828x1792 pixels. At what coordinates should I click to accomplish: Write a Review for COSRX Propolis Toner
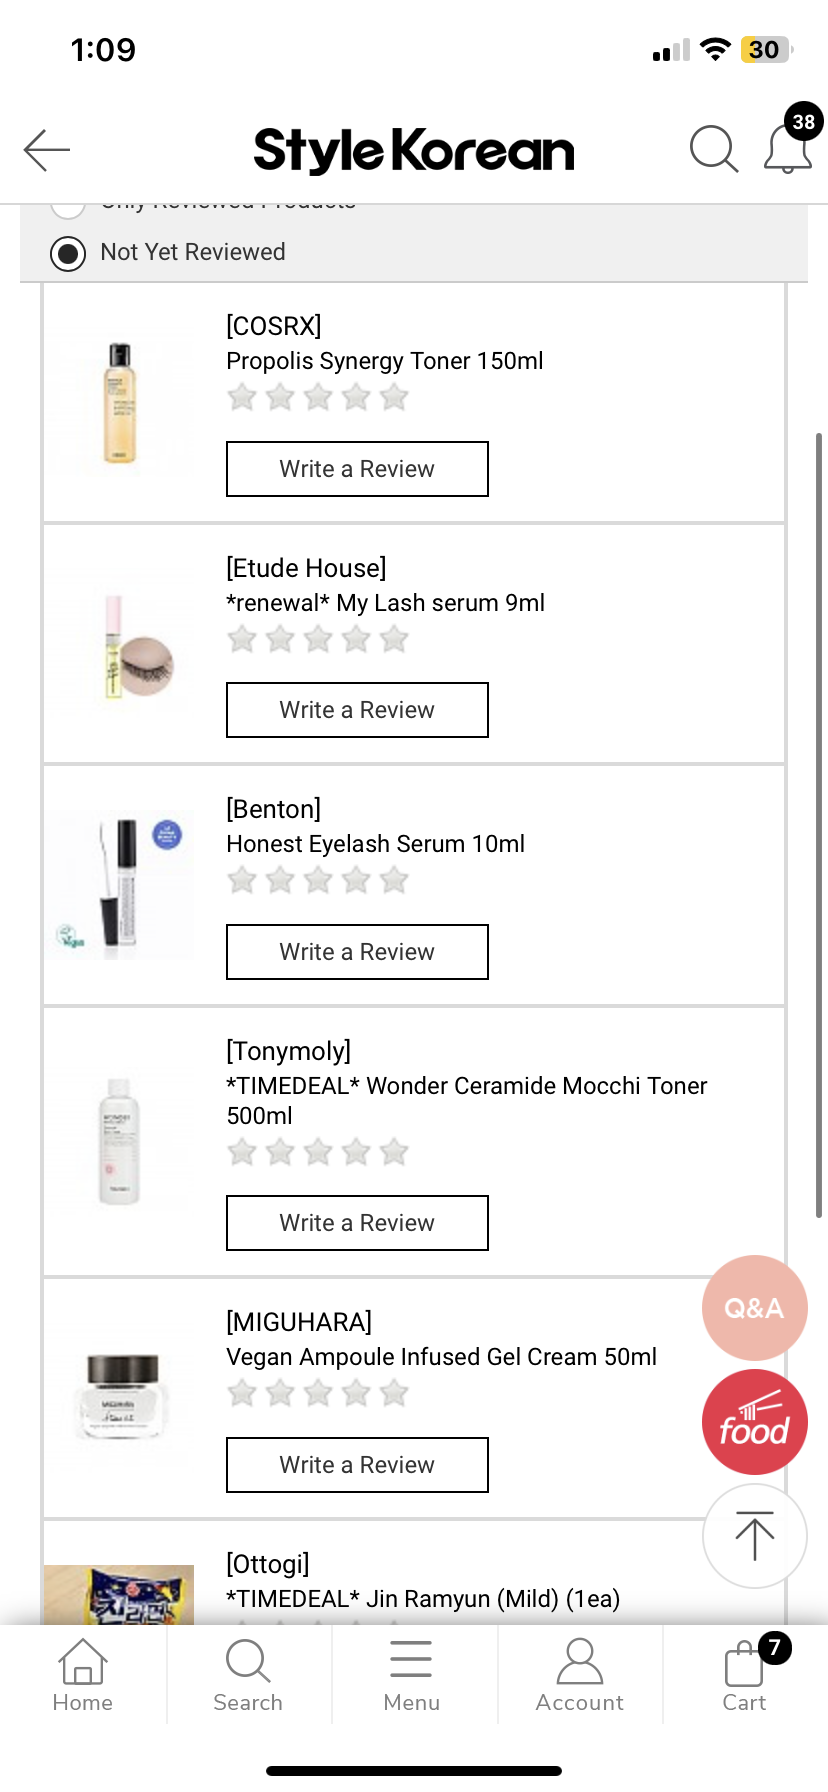357,469
